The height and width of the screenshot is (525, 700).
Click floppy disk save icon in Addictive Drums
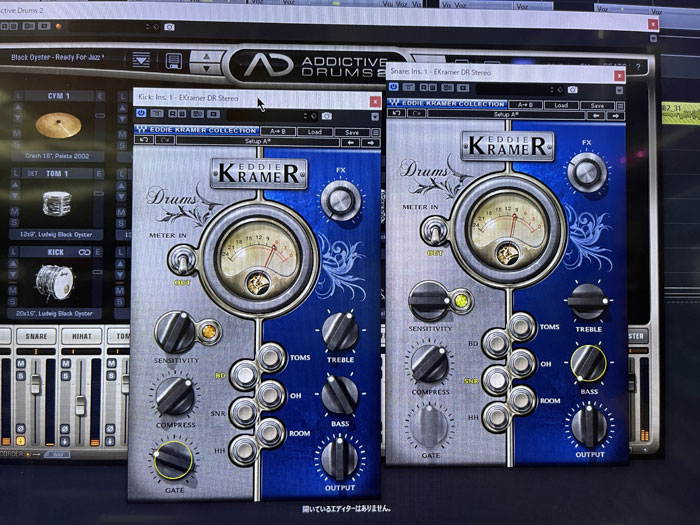pyautogui.click(x=173, y=61)
